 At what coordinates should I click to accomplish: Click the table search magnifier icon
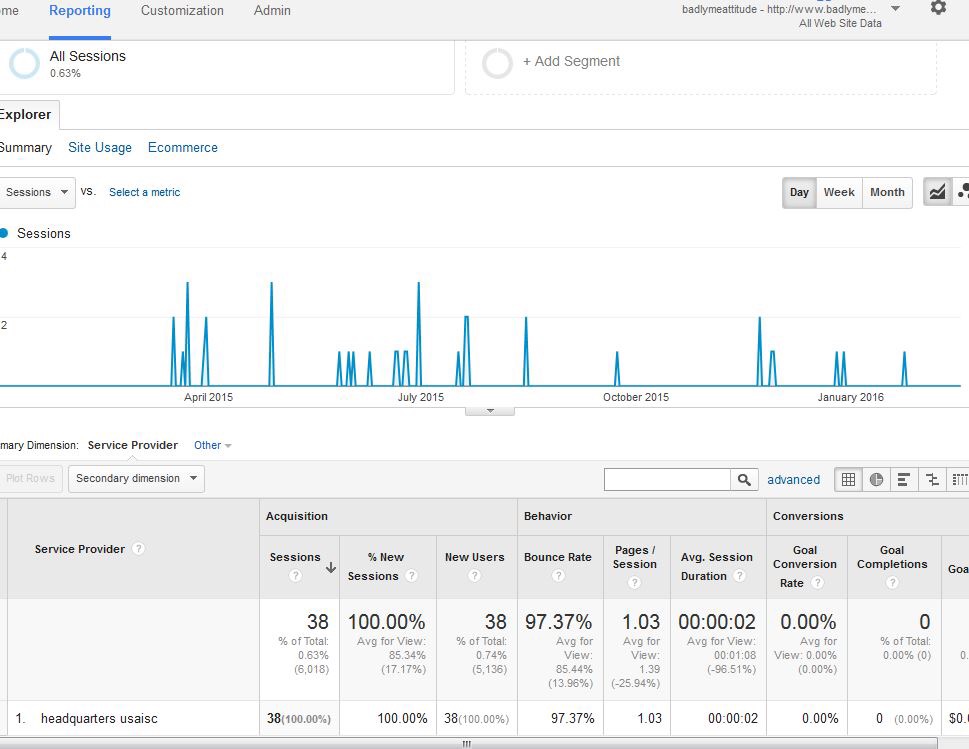tap(744, 480)
